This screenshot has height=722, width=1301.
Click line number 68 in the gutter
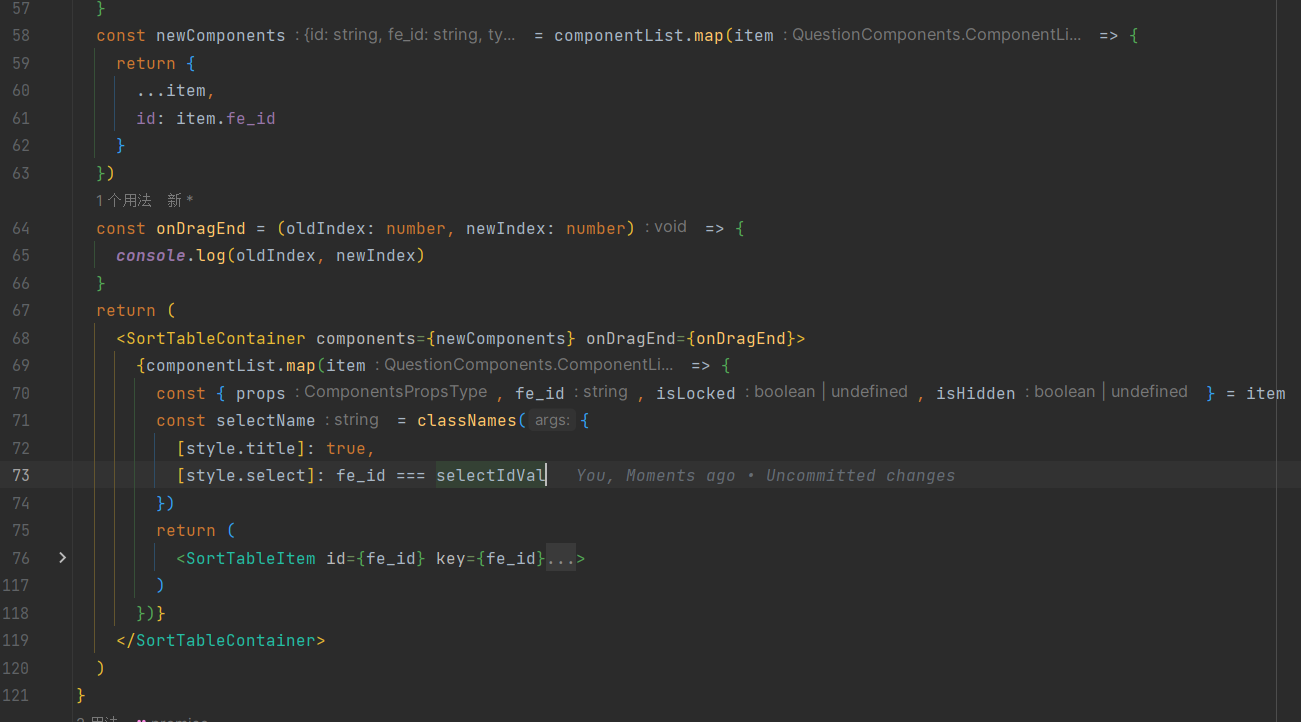(x=21, y=338)
